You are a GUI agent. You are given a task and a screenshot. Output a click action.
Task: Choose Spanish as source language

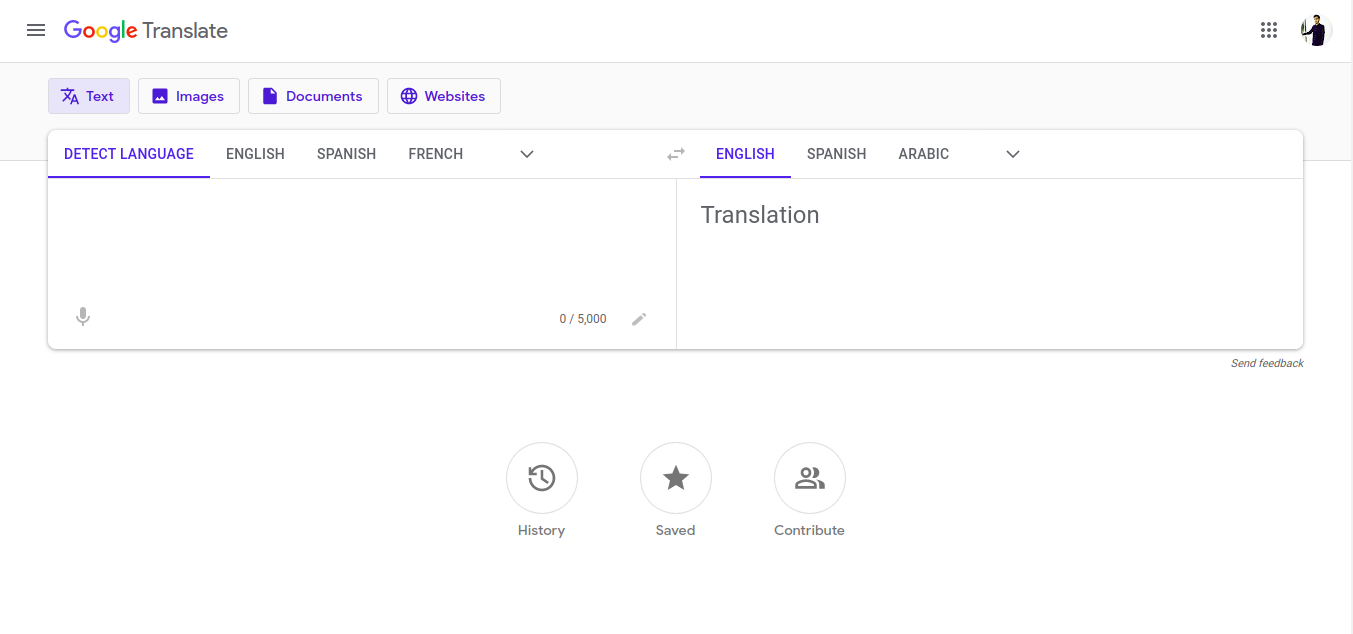pyautogui.click(x=346, y=154)
